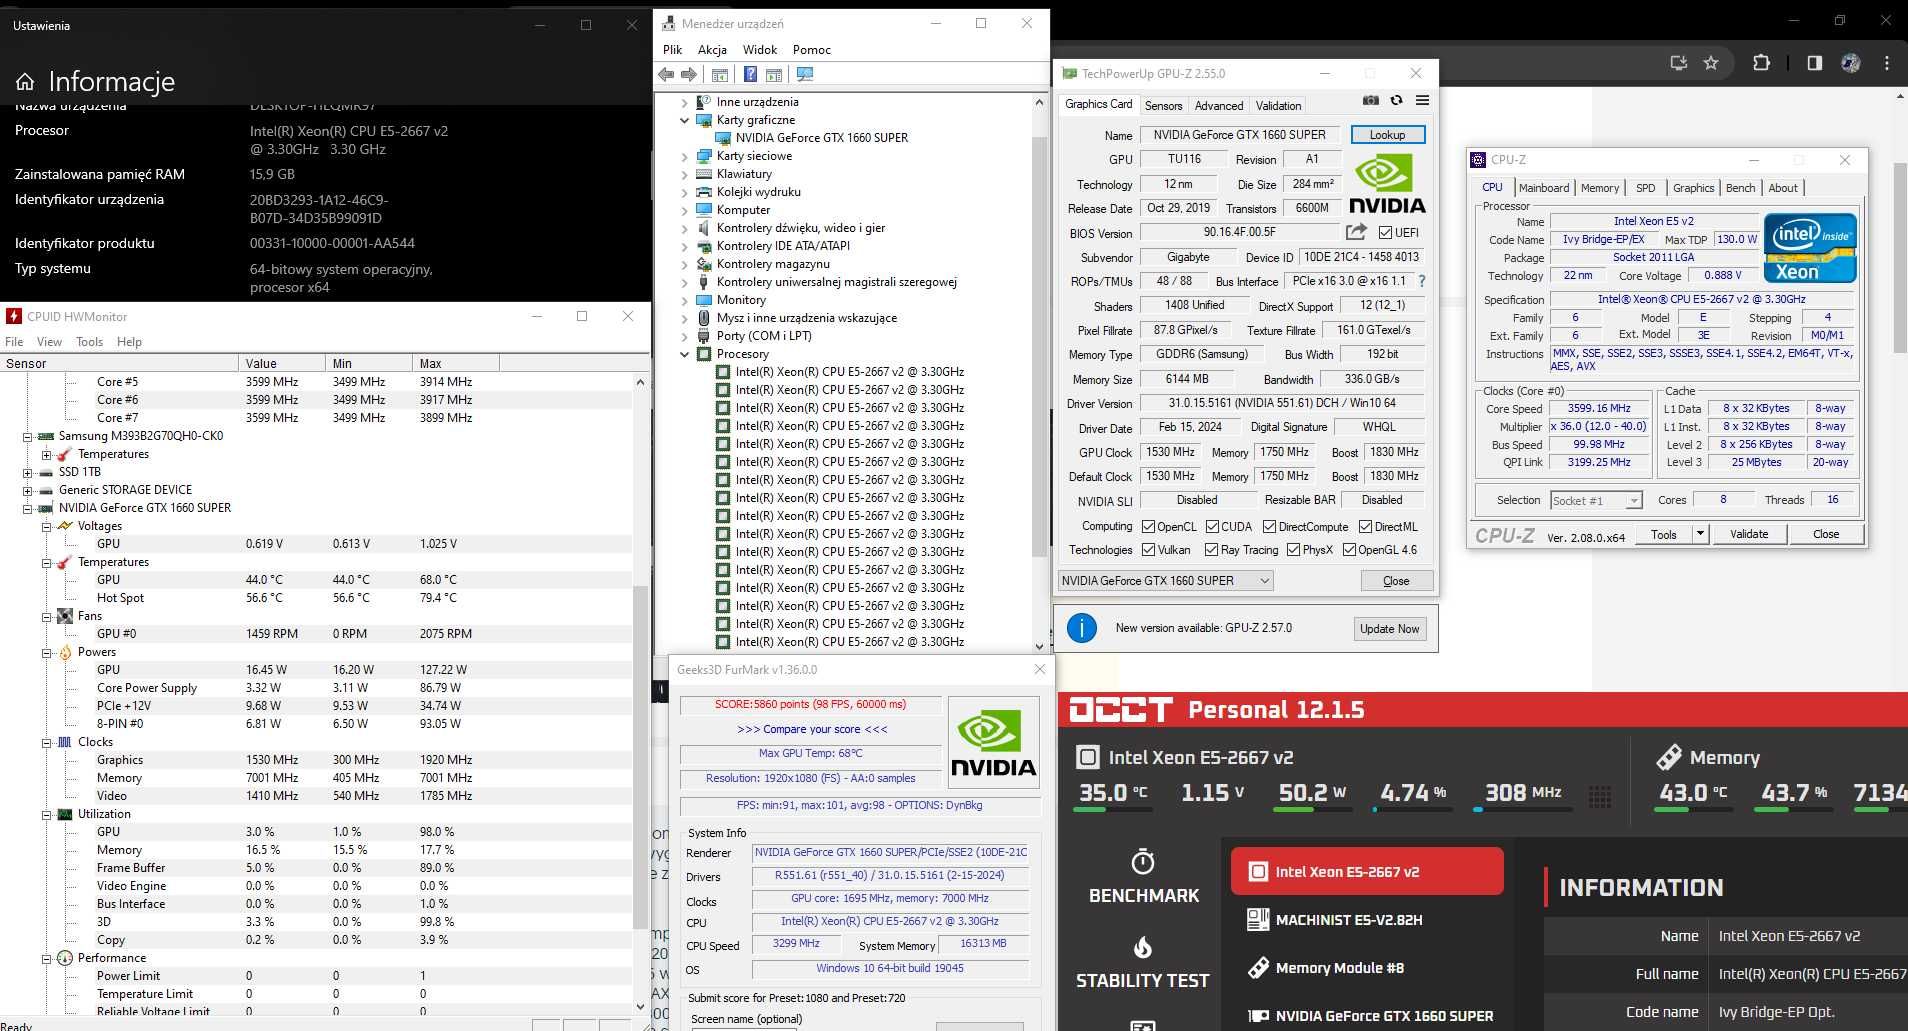
Task: Click the blue info icon in GPU-Z update bar
Action: point(1081,628)
